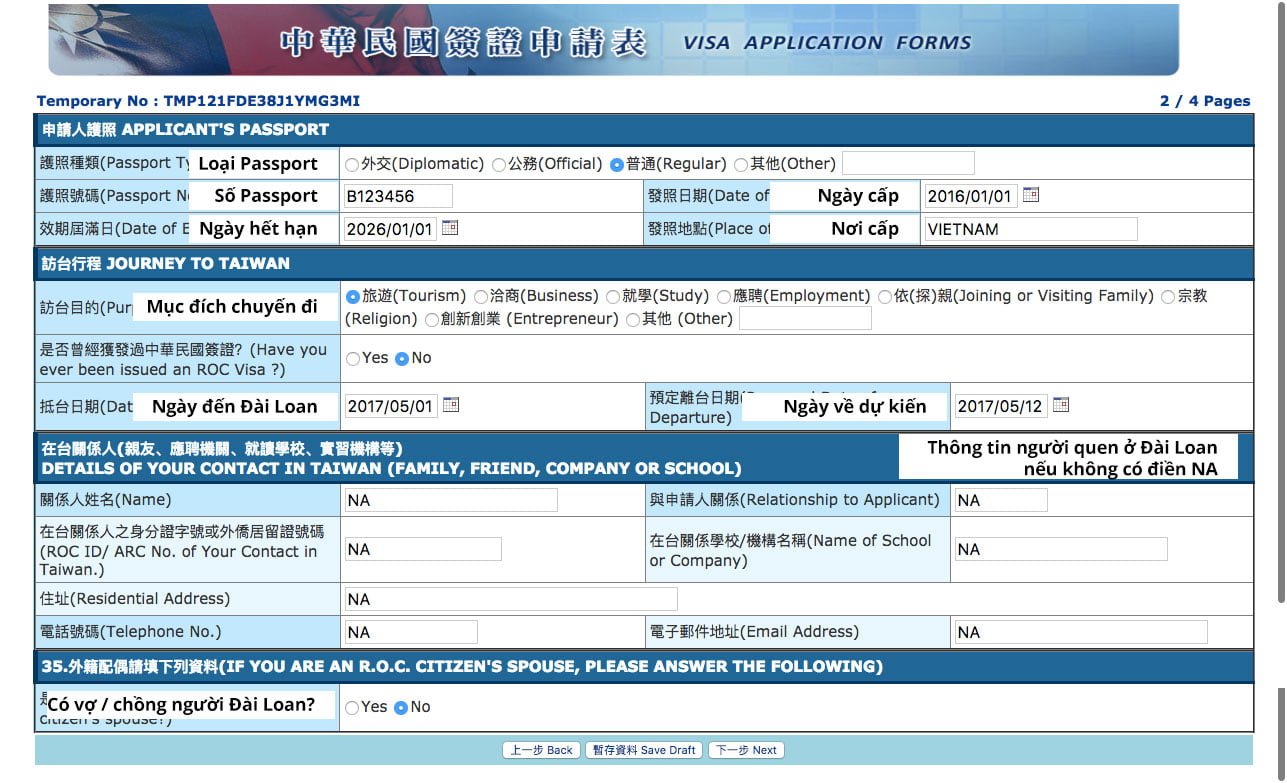Choose Employment as purpose of visit
Image resolution: width=1287 pixels, height=783 pixels.
(724, 297)
